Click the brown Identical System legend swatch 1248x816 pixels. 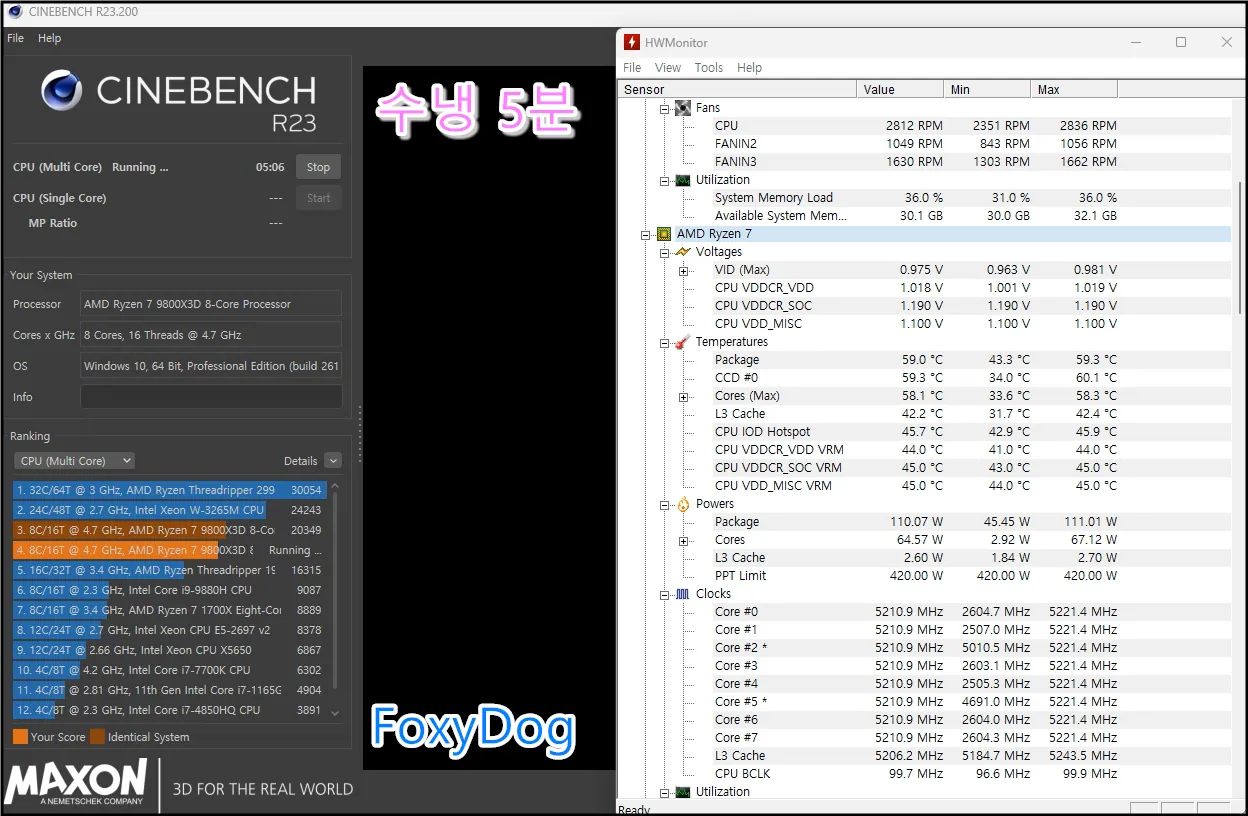[x=97, y=737]
